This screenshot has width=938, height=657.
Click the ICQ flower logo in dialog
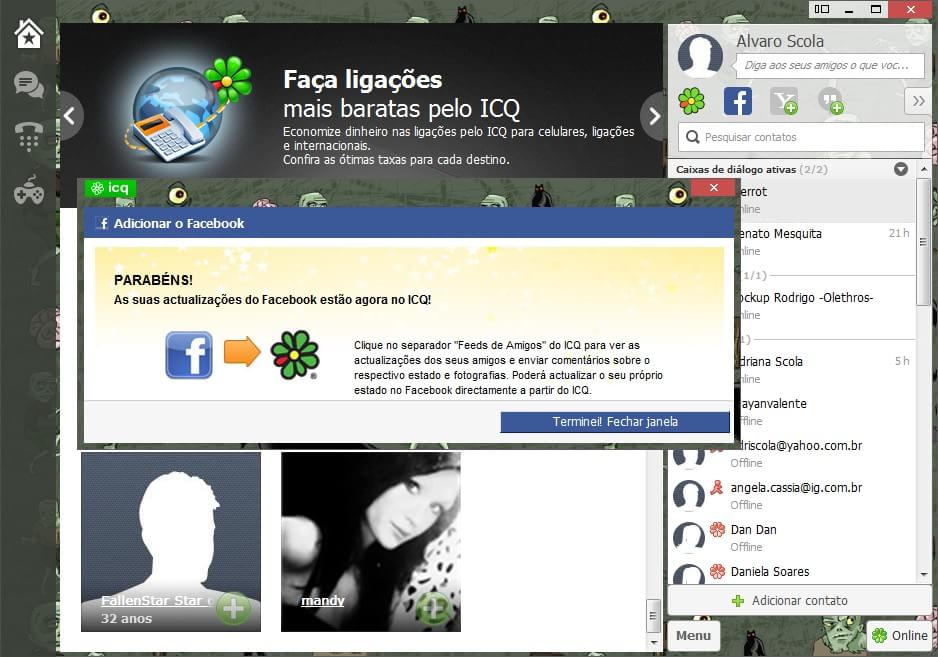pyautogui.click(x=295, y=355)
